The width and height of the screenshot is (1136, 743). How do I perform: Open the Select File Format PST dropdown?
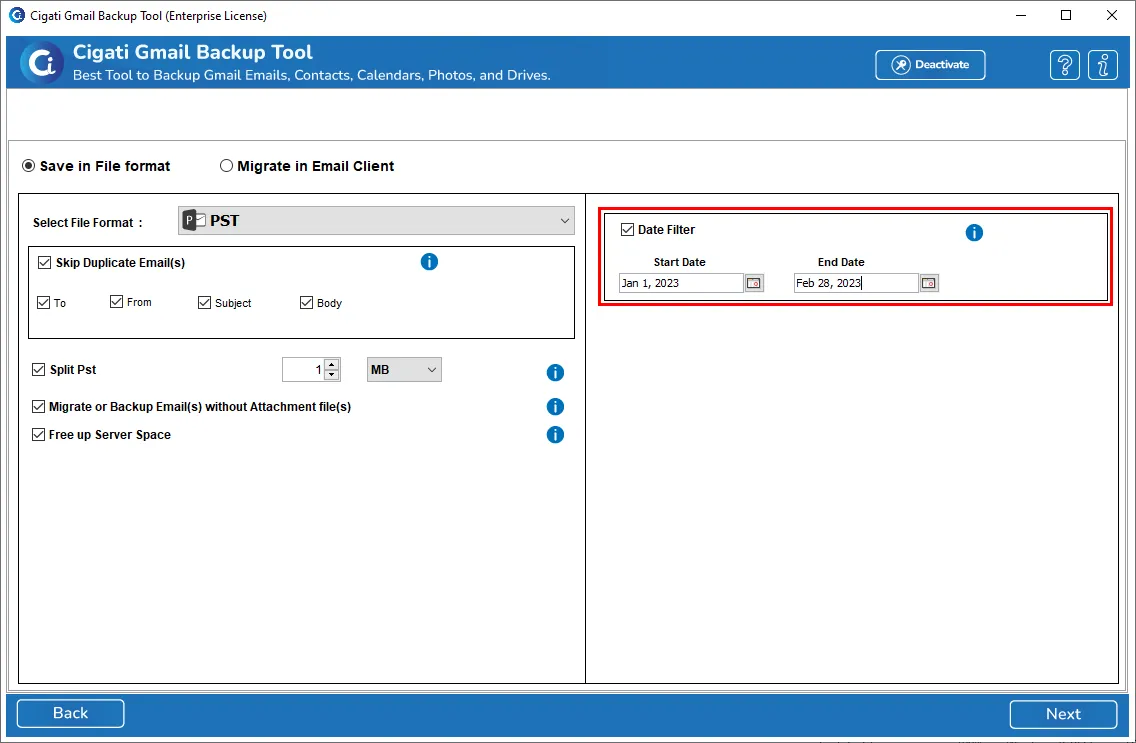pos(377,220)
